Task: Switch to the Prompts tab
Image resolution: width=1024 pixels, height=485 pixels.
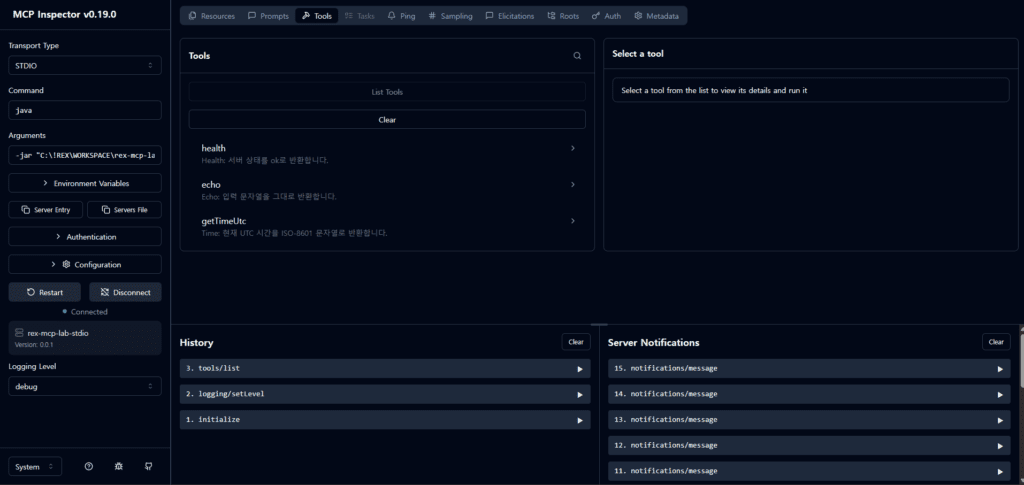Action: pyautogui.click(x=268, y=16)
